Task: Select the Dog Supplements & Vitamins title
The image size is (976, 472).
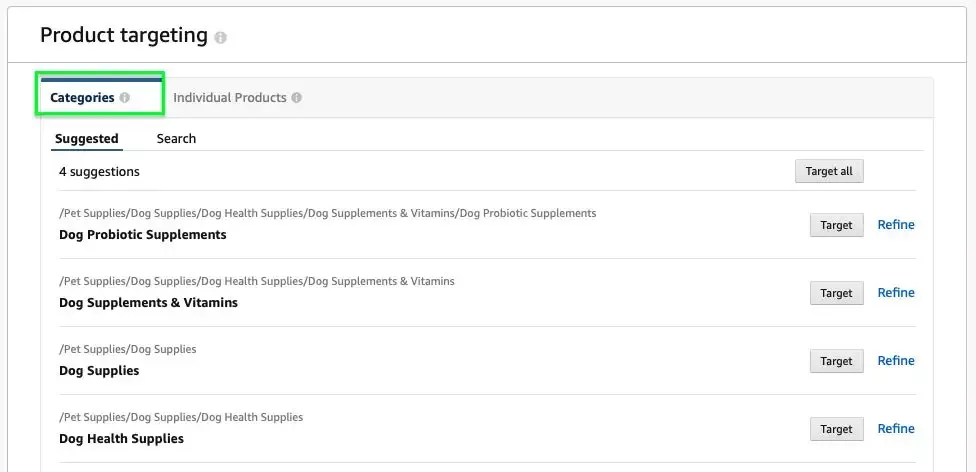Action: pos(148,303)
